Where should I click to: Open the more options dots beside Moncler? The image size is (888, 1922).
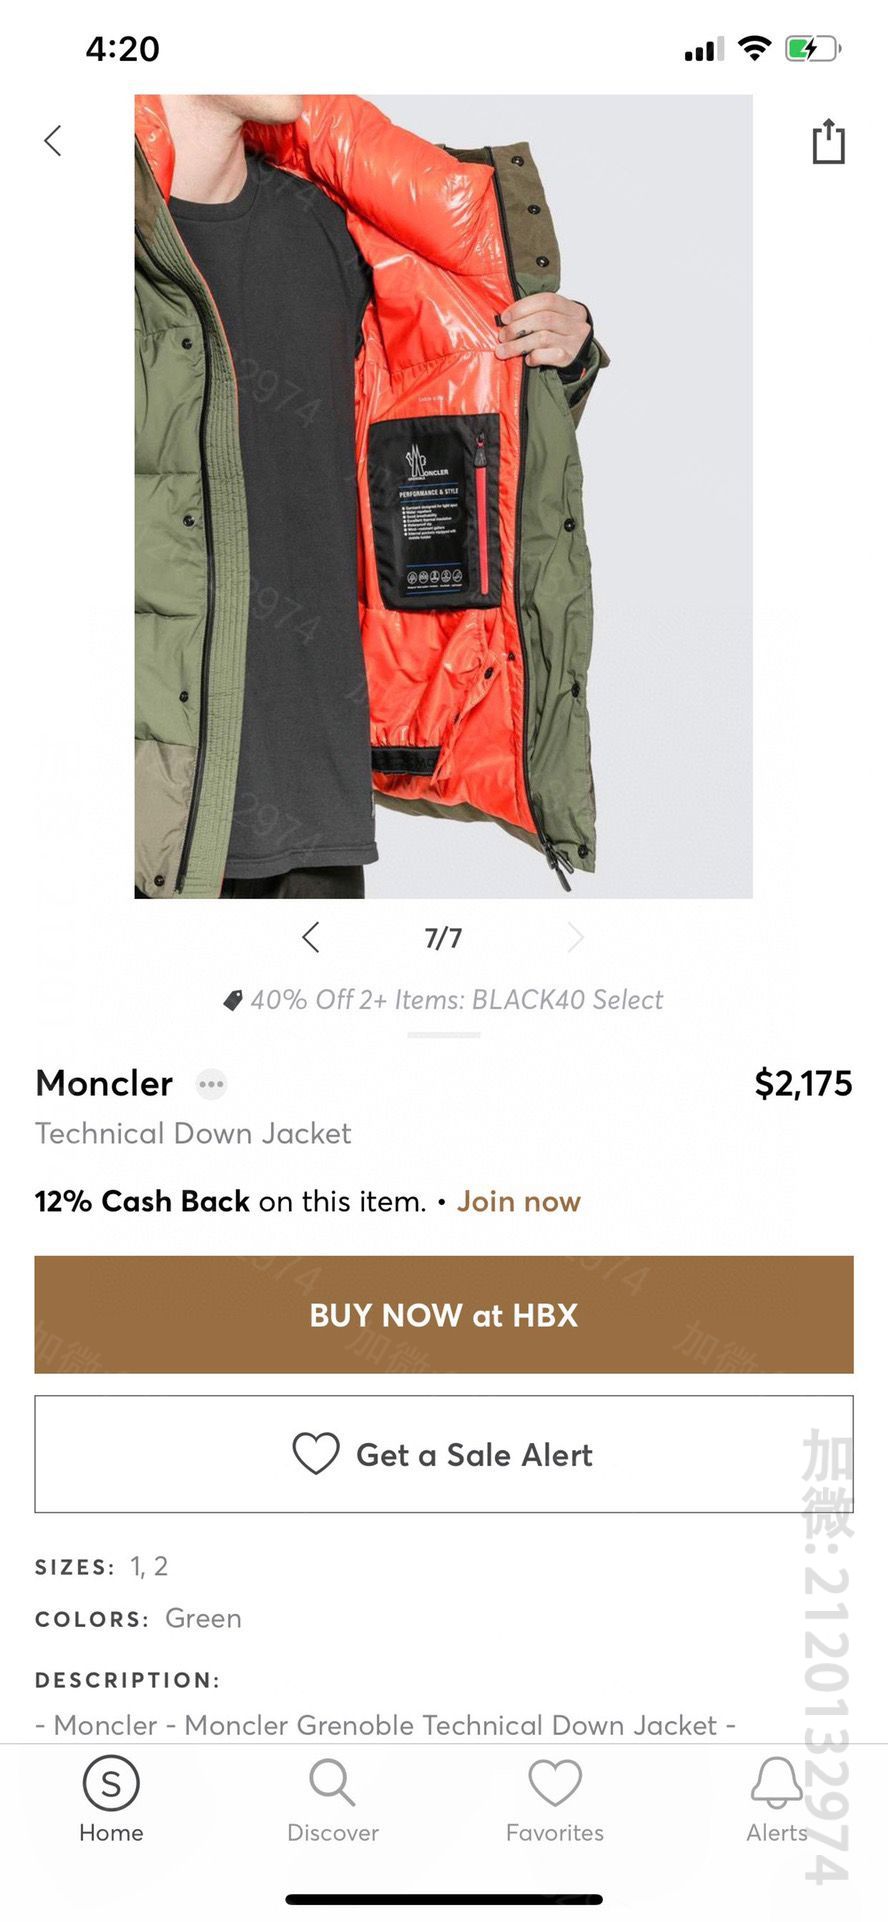point(211,1084)
